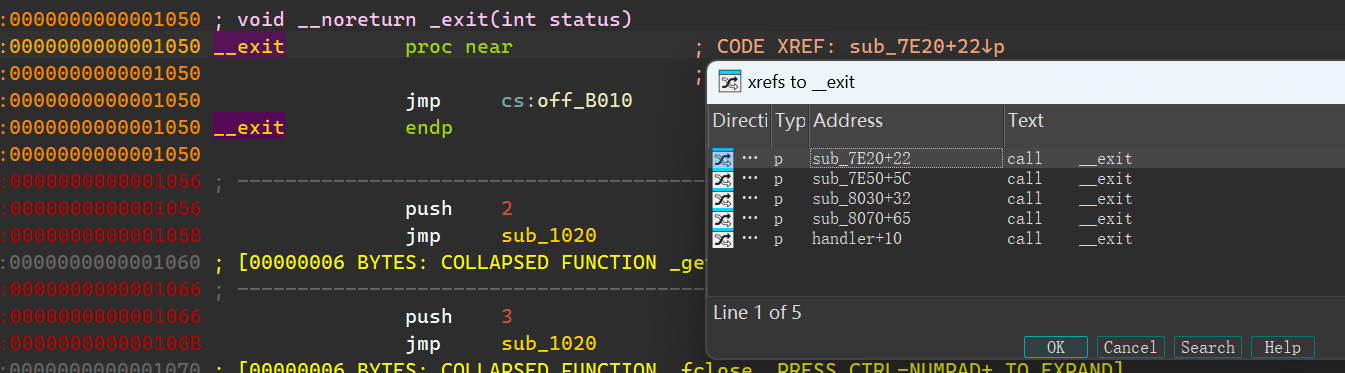Click xref icon beside sub_8030+32 row

coord(722,198)
